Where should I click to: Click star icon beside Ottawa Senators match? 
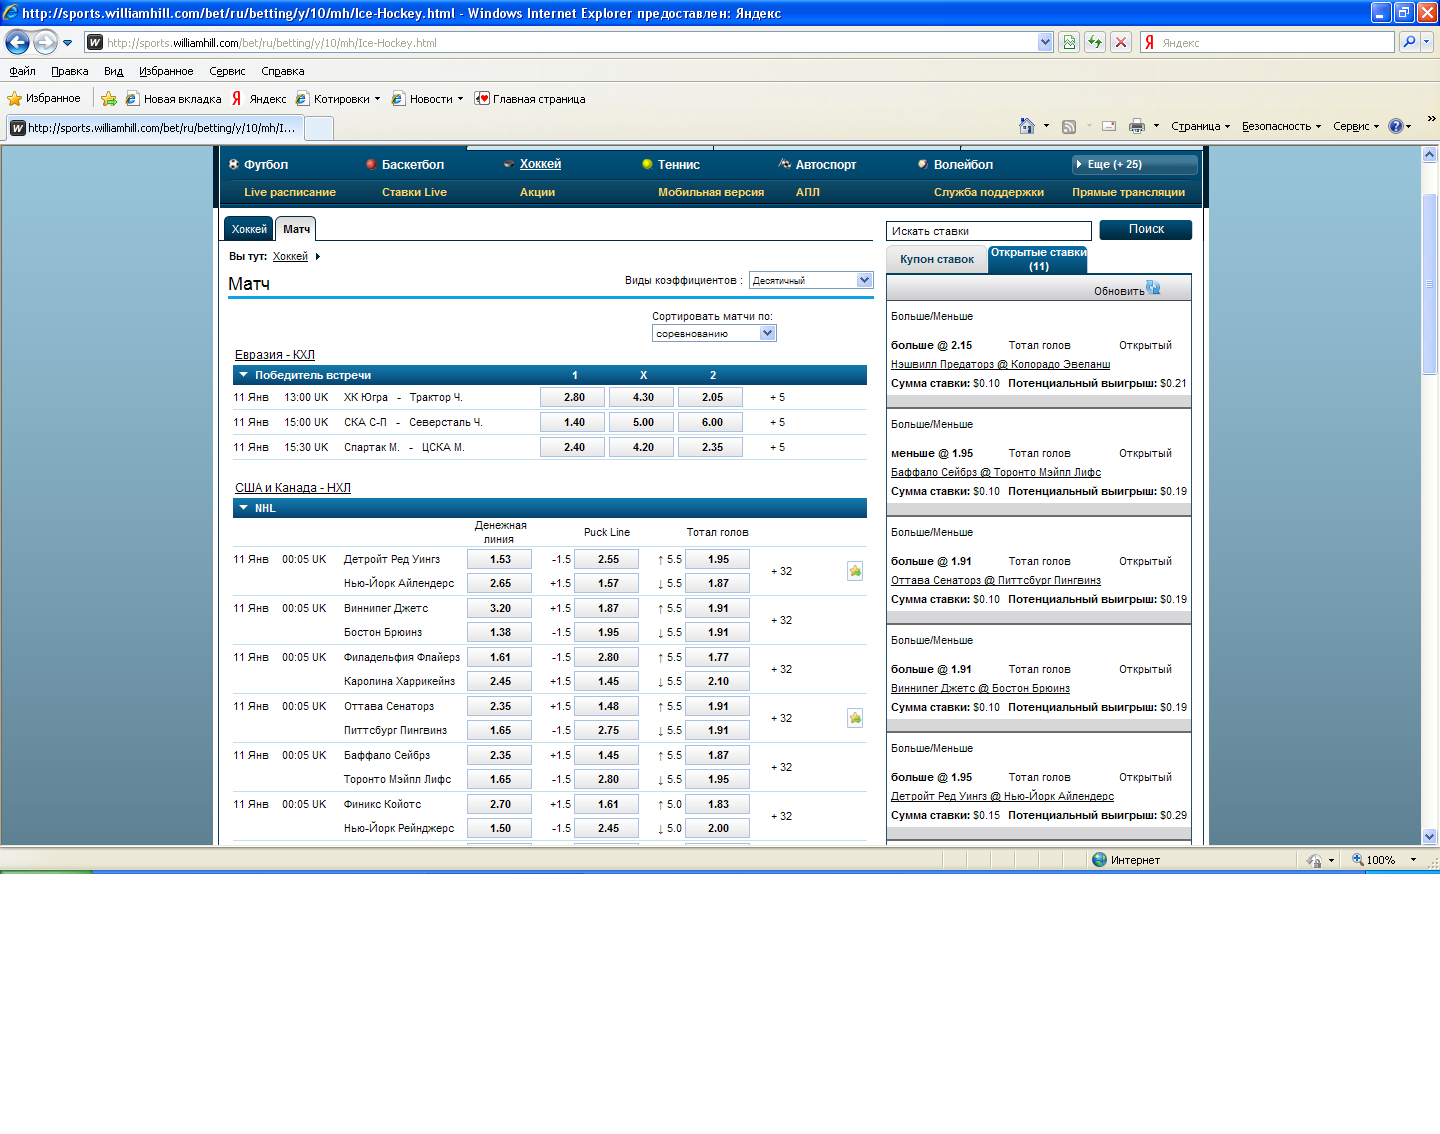point(855,718)
